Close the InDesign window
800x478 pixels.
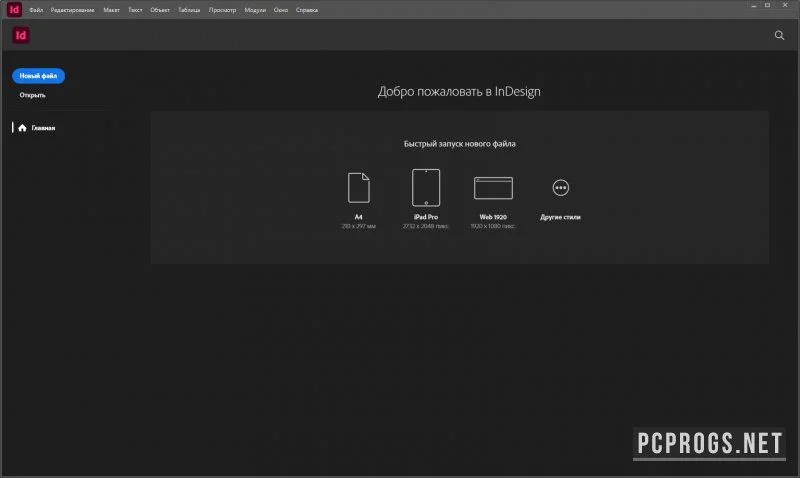click(785, 5)
